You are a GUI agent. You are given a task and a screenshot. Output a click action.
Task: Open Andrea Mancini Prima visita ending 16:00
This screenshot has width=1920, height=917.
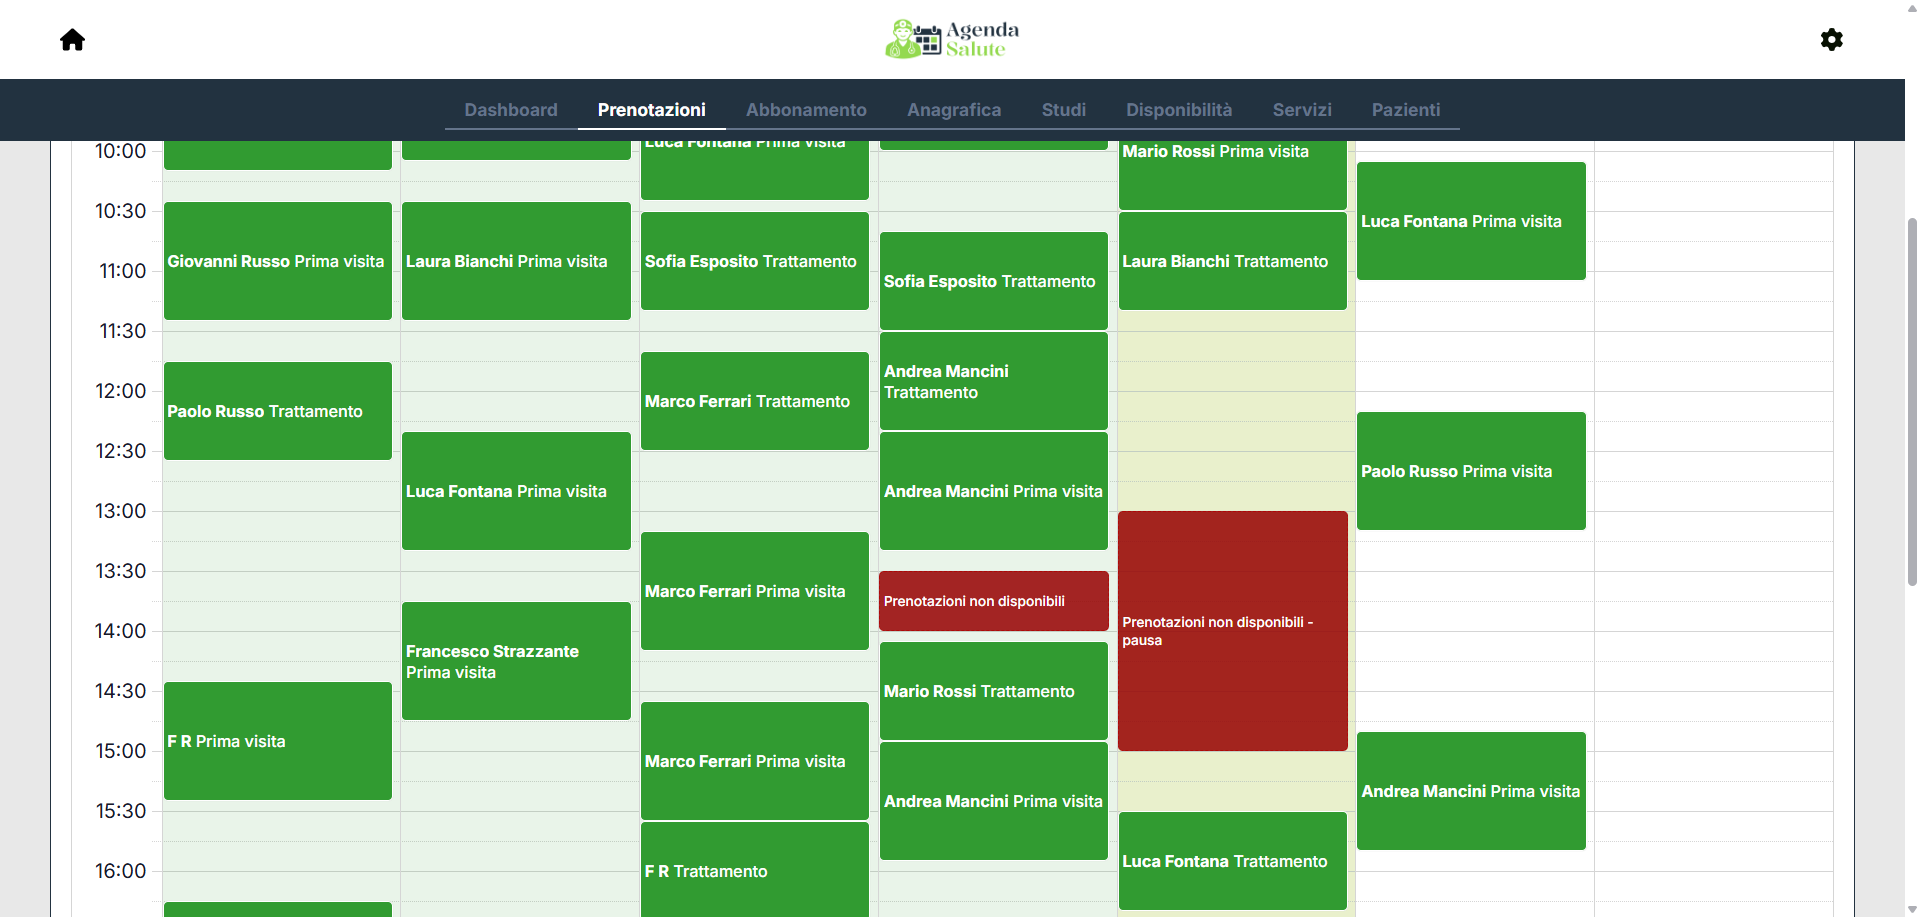(x=1471, y=791)
